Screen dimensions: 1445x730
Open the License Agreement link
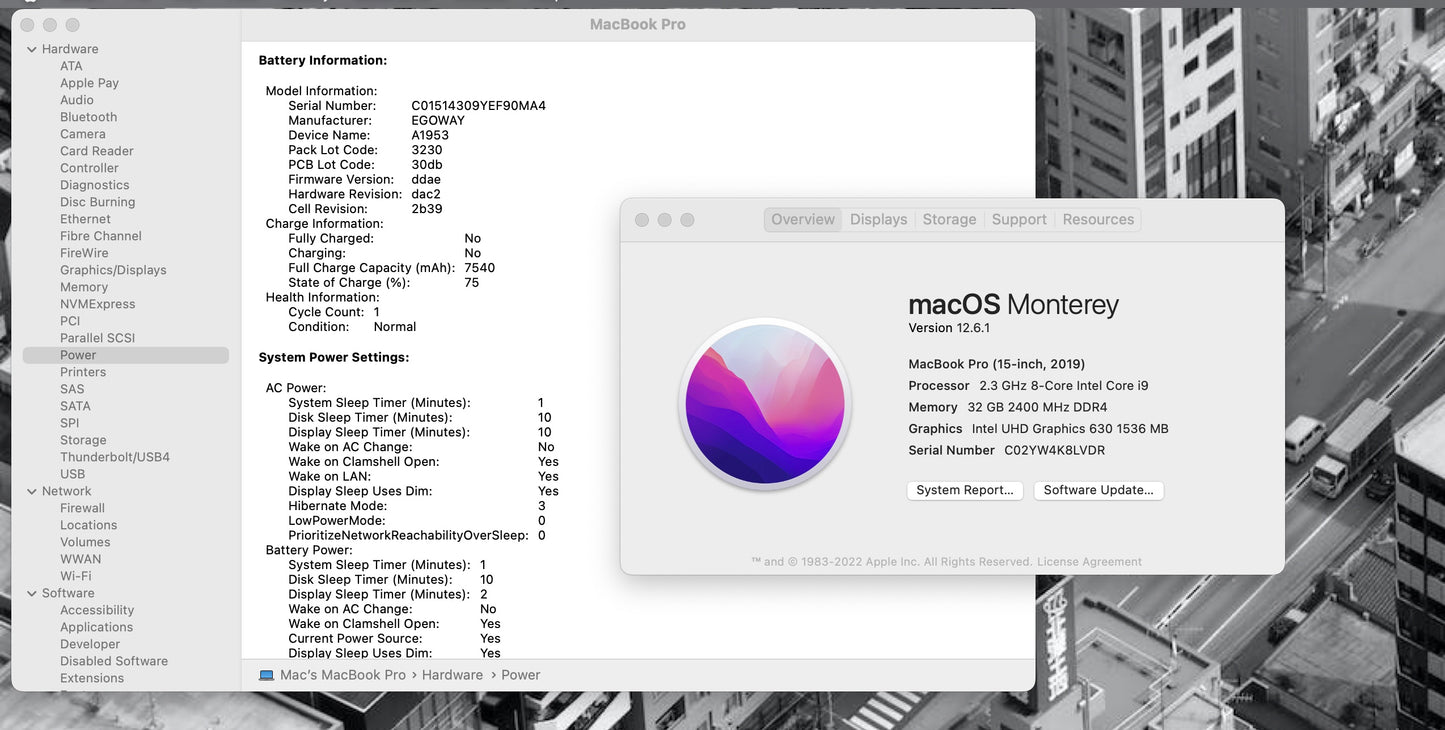click(x=1089, y=562)
